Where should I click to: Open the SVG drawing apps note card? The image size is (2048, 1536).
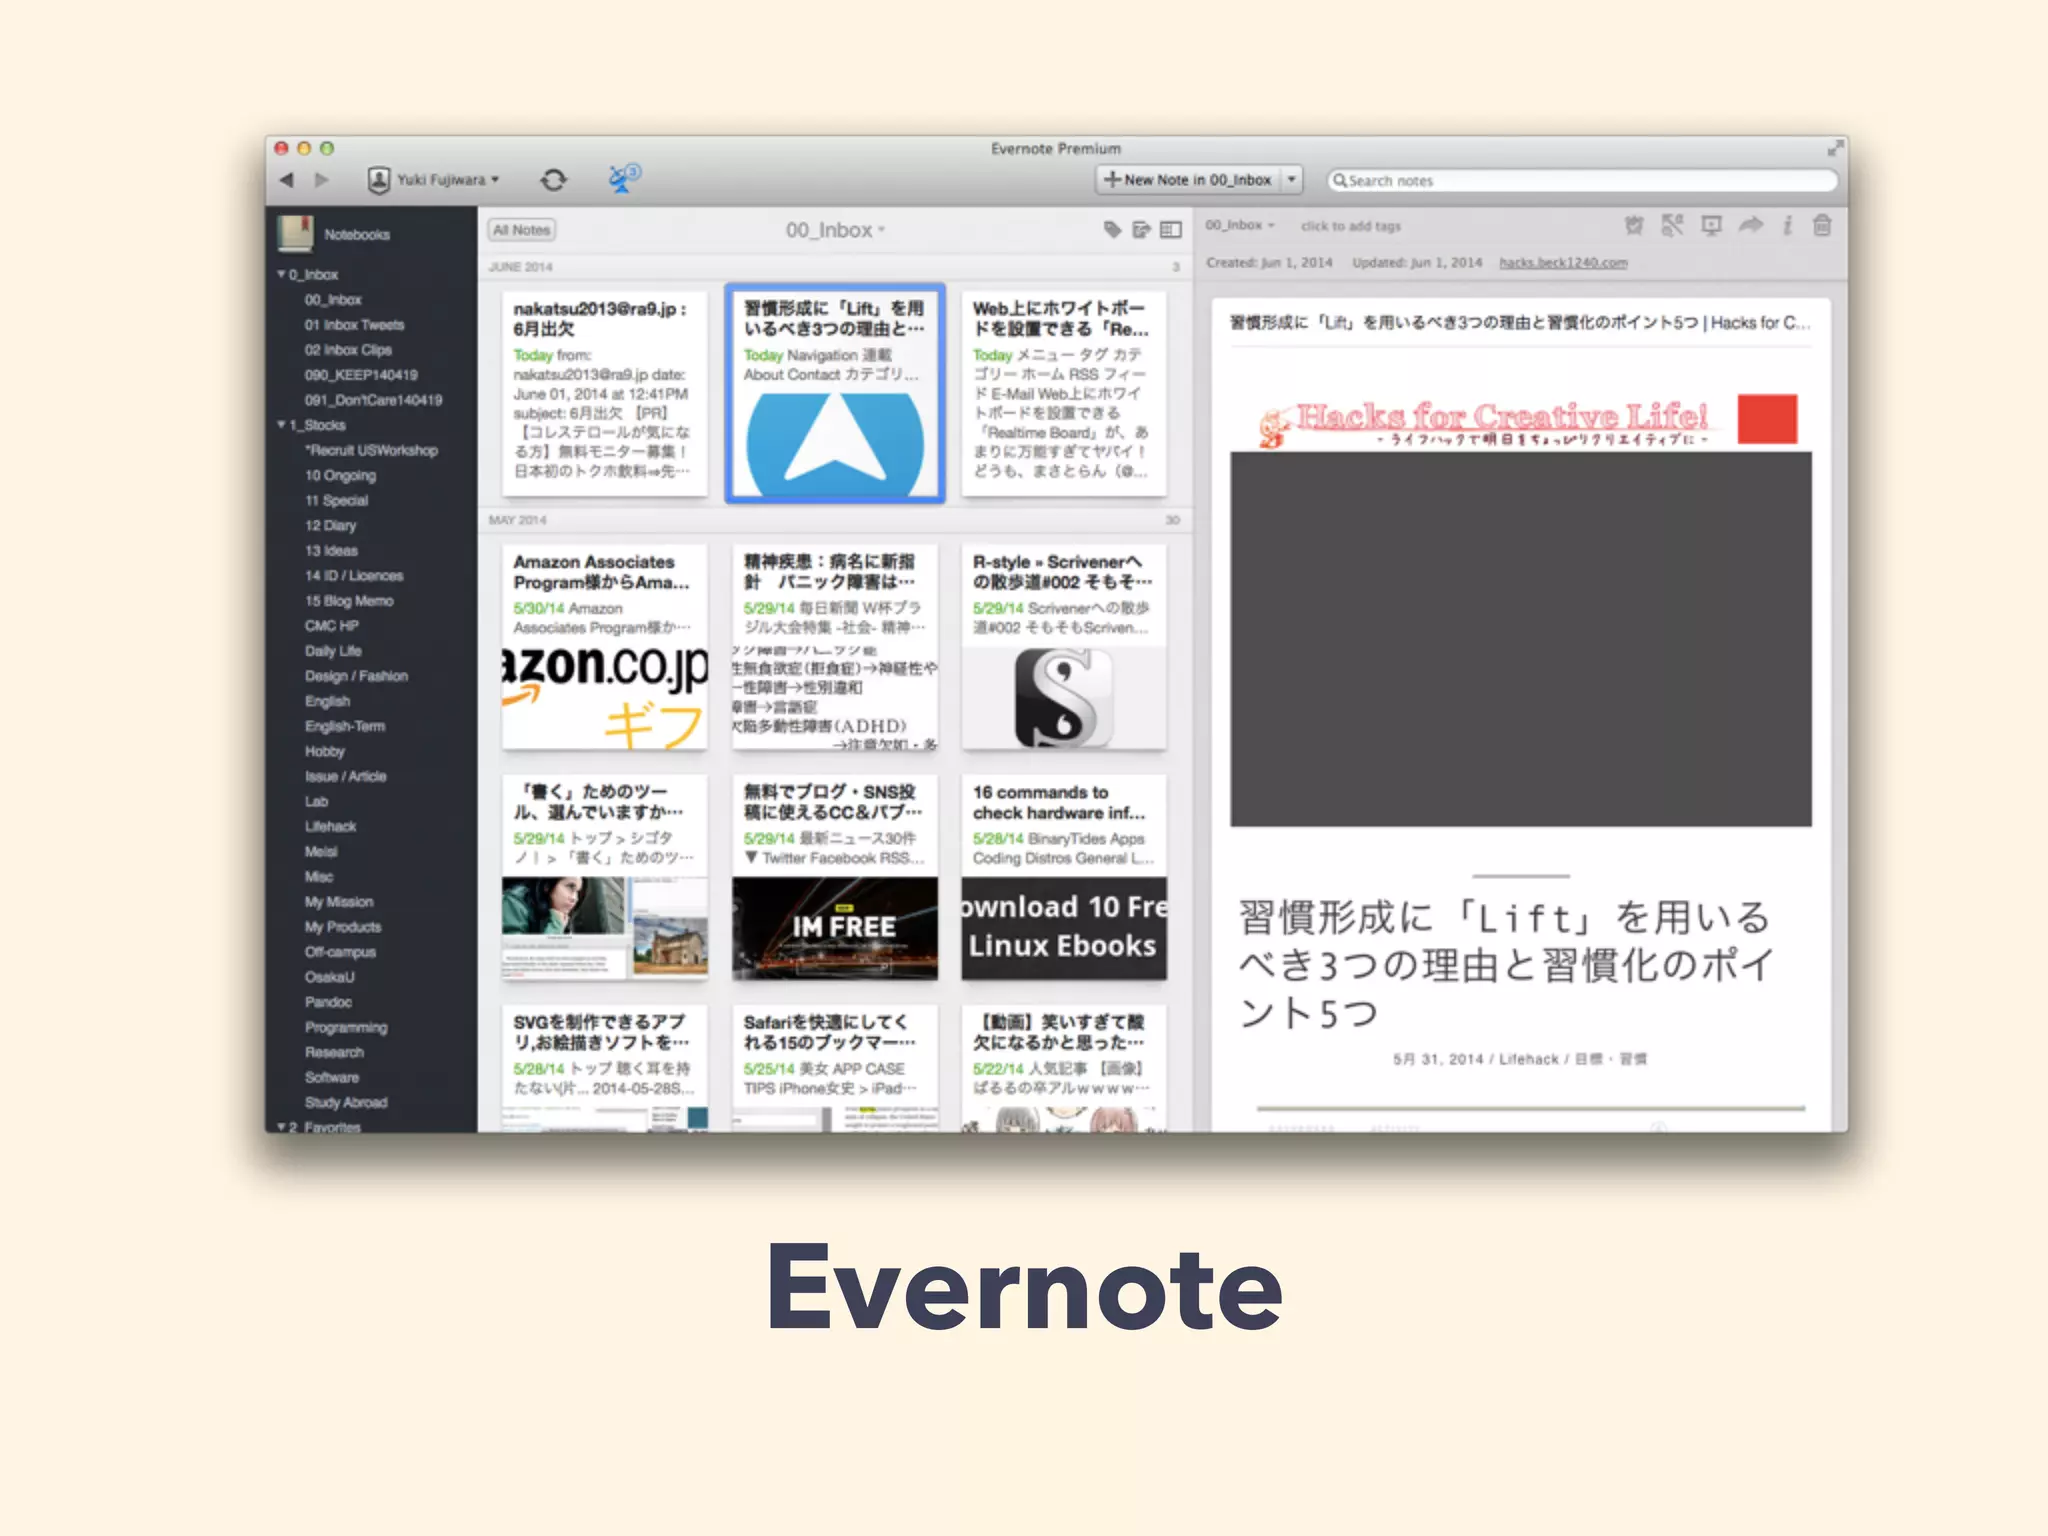605,1067
